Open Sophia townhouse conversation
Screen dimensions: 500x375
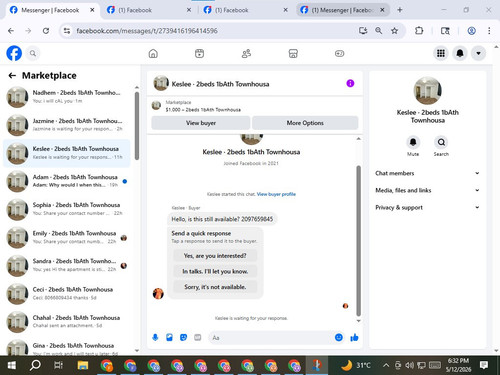(x=67, y=209)
